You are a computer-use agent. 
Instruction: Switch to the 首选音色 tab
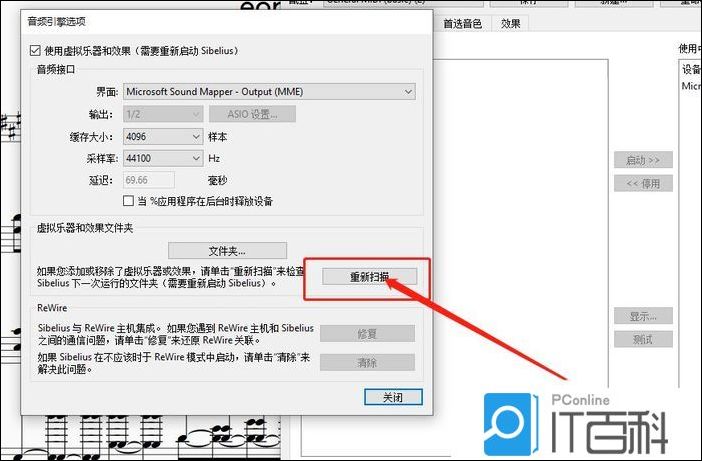462,23
